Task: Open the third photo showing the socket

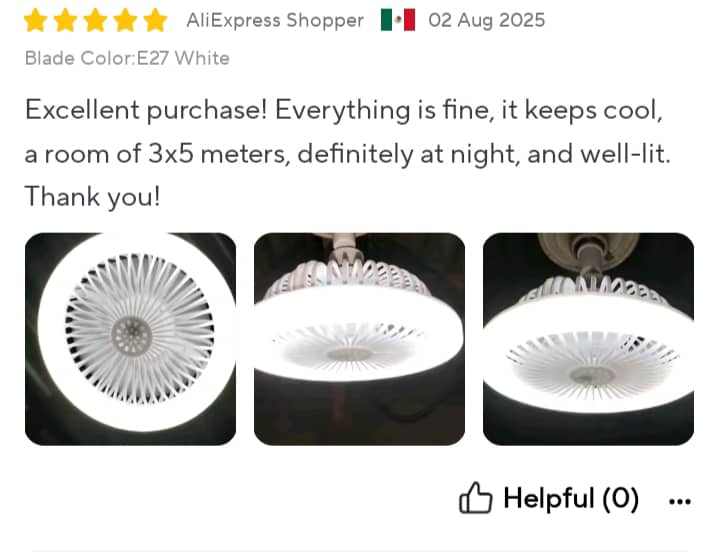Action: pyautogui.click(x=589, y=339)
